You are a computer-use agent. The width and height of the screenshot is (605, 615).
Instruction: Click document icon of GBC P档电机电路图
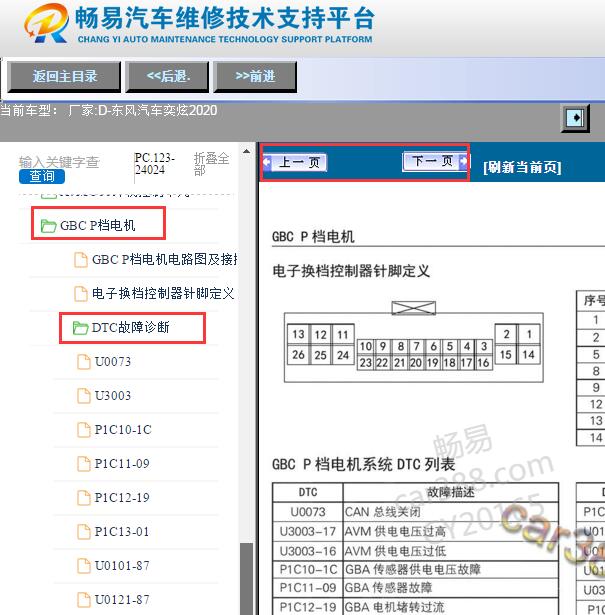[x=81, y=260]
